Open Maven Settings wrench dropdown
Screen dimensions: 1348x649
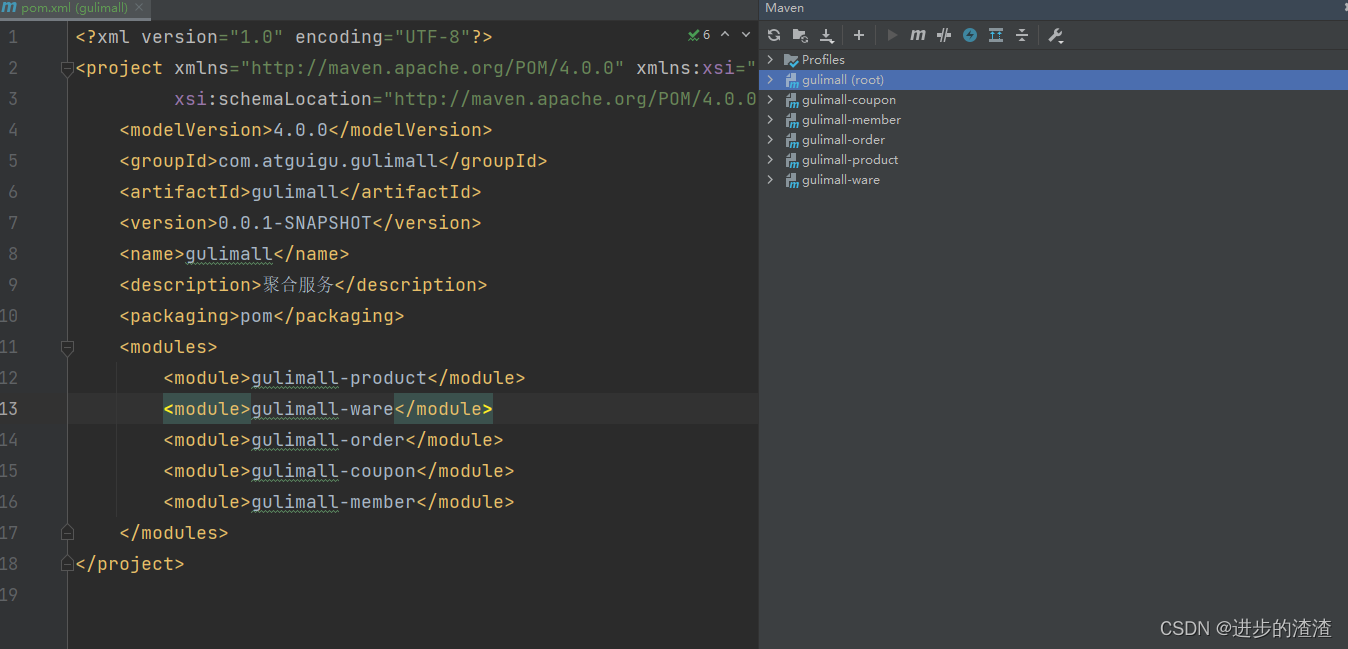click(1055, 35)
